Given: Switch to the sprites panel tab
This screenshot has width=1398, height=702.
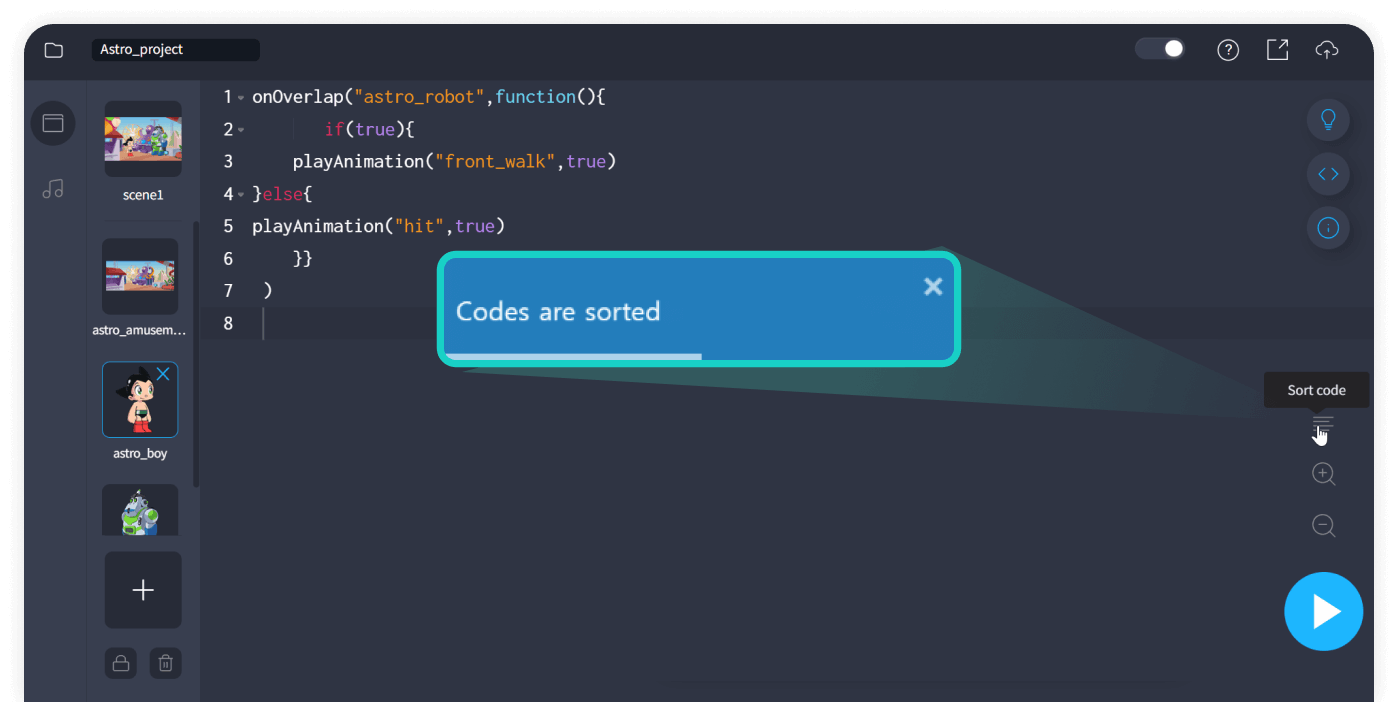Looking at the screenshot, I should pos(53,123).
